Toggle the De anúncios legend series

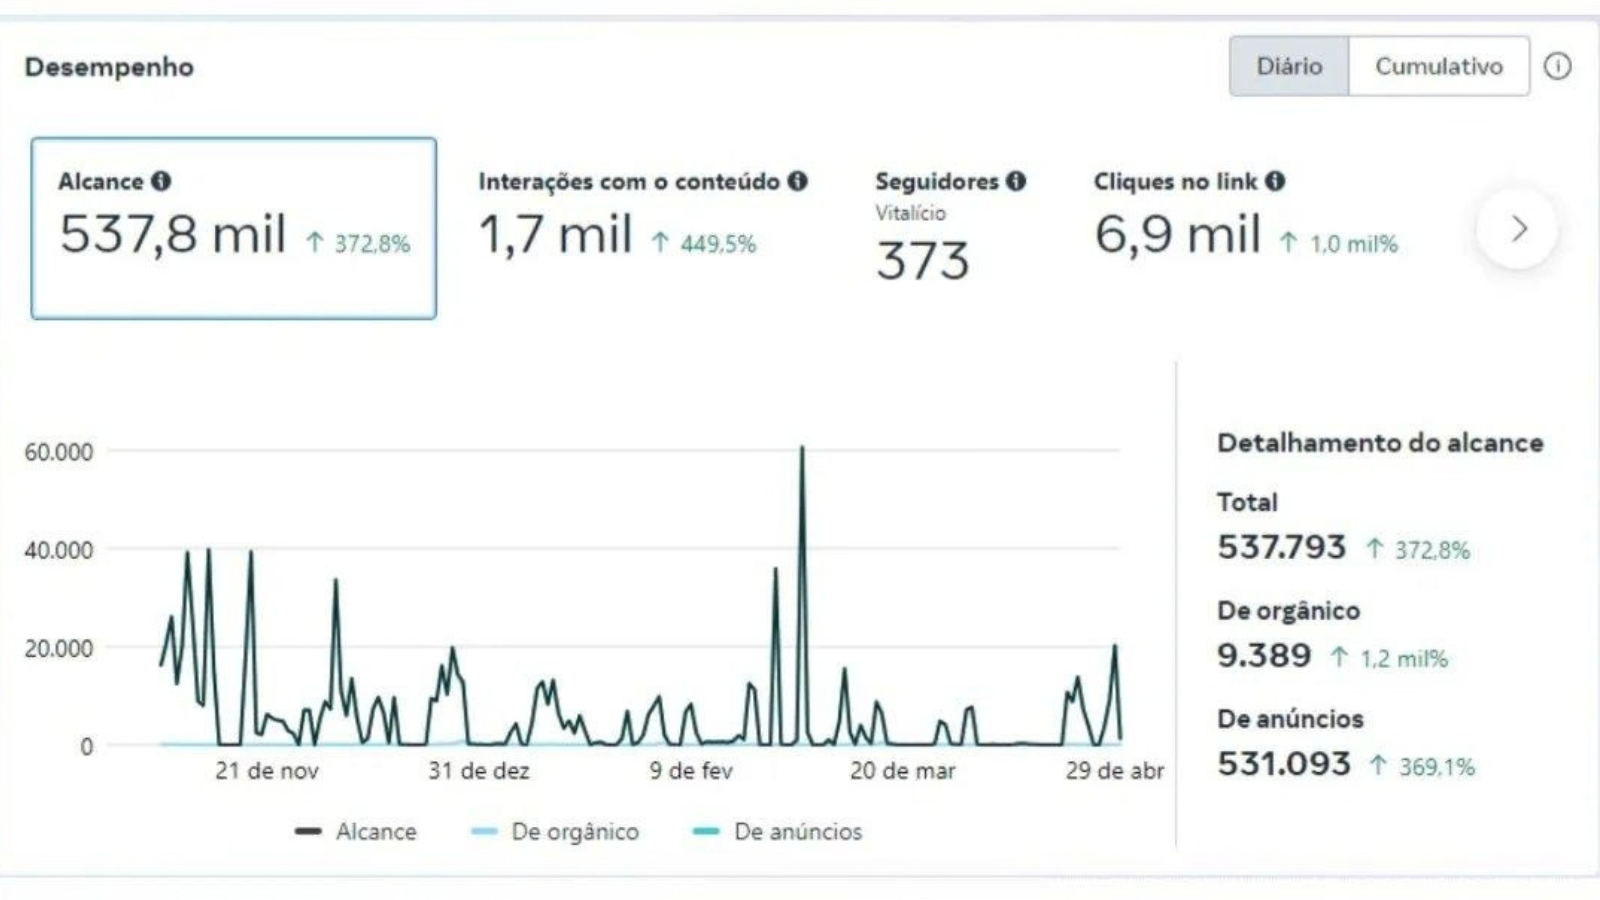click(777, 831)
